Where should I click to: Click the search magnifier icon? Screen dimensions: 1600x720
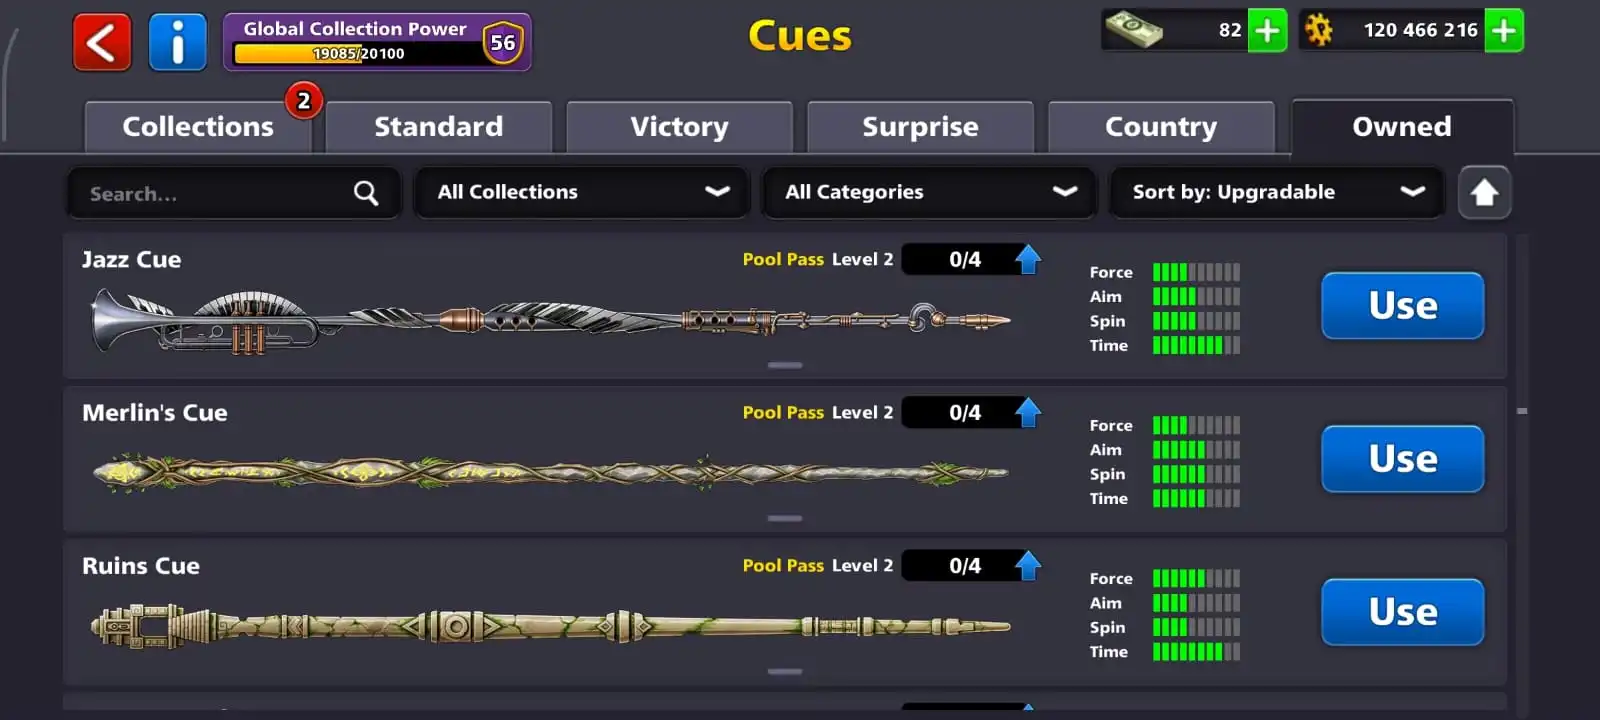pos(366,193)
